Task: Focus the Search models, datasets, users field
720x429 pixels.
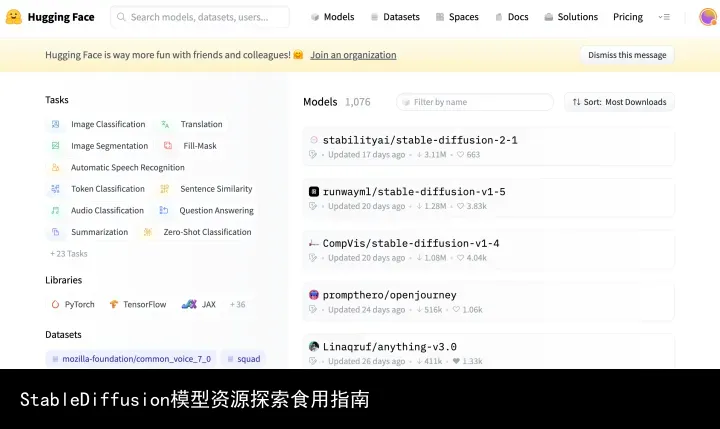Action: 200,17
